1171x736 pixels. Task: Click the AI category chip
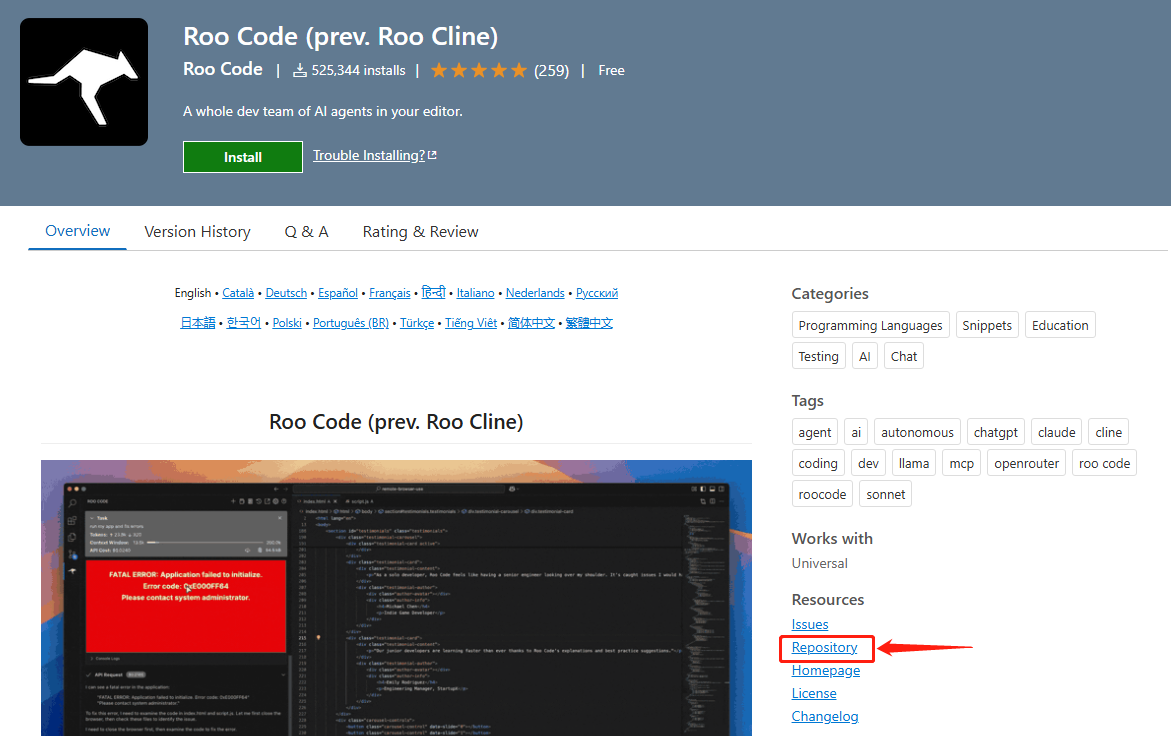pos(865,356)
